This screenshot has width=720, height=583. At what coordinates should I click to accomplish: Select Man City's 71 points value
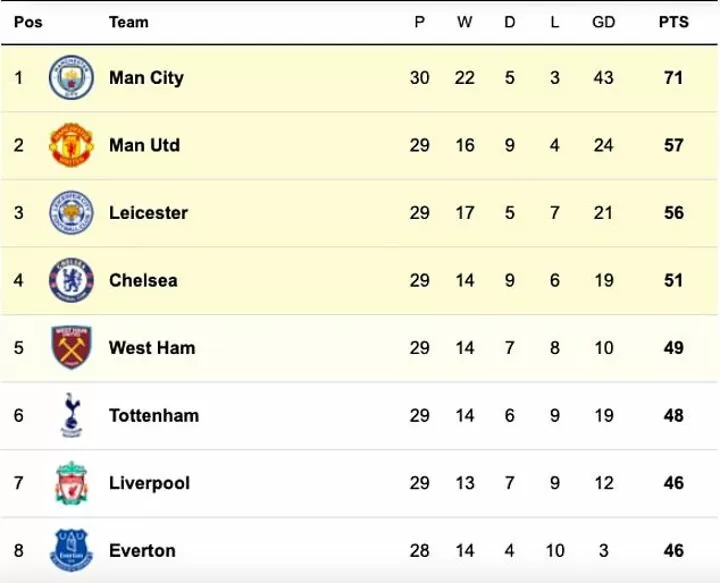674,78
